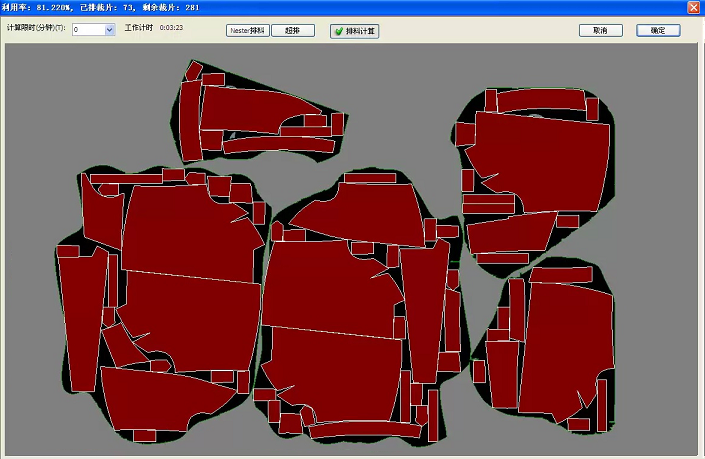Image resolution: width=705 pixels, height=459 pixels.
Task: Select curved strip atop the top-right cluster
Action: pos(540,101)
